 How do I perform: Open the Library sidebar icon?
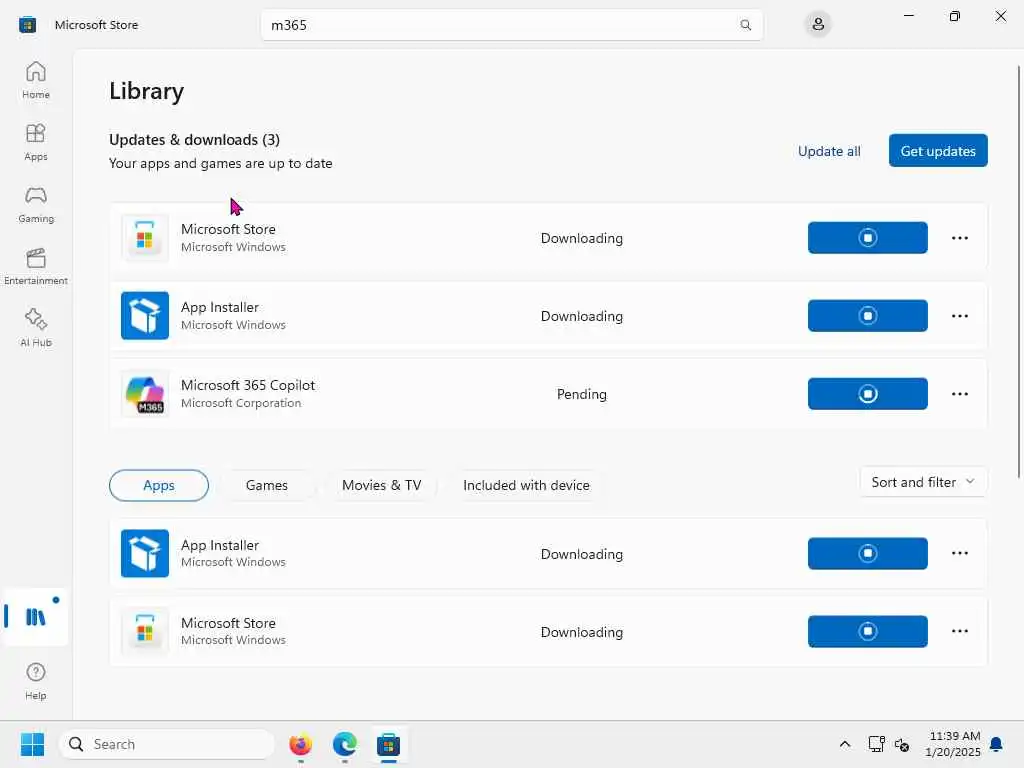pos(36,616)
